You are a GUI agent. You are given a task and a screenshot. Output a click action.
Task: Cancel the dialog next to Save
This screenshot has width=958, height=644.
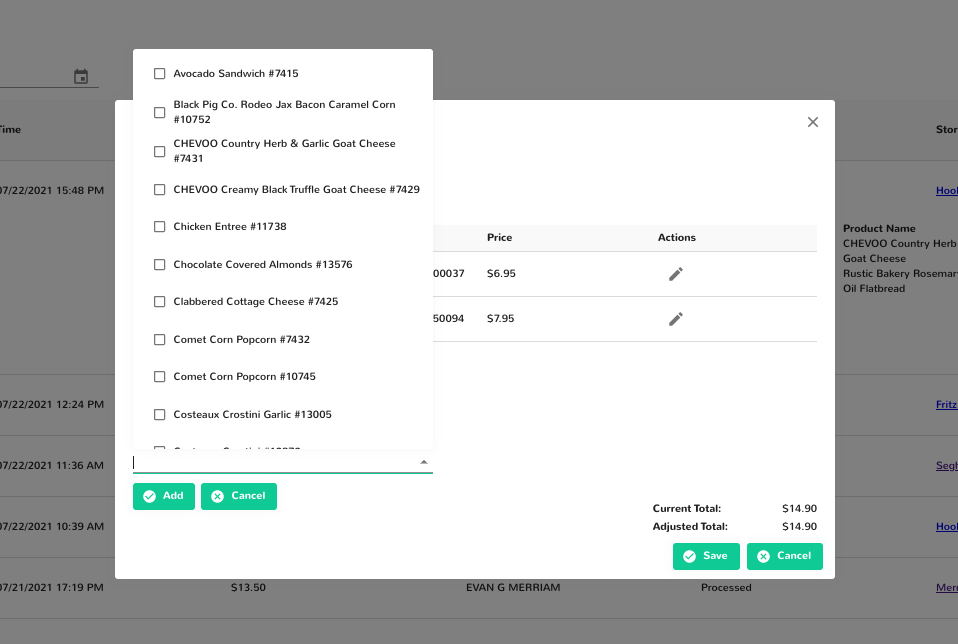tap(784, 556)
